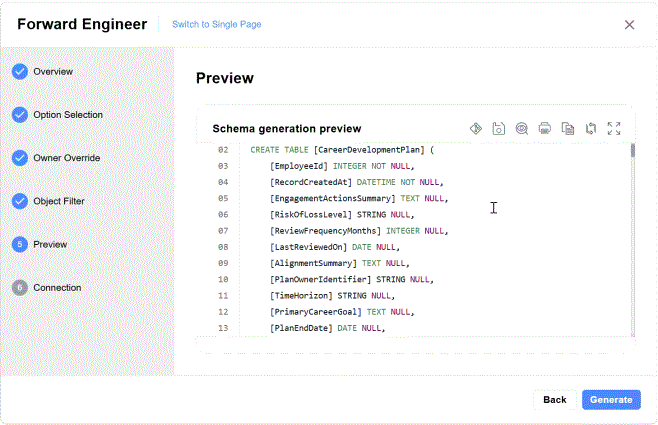This screenshot has height=425, width=658.
Task: Close the Forward Engineer dialog
Action: [x=629, y=25]
